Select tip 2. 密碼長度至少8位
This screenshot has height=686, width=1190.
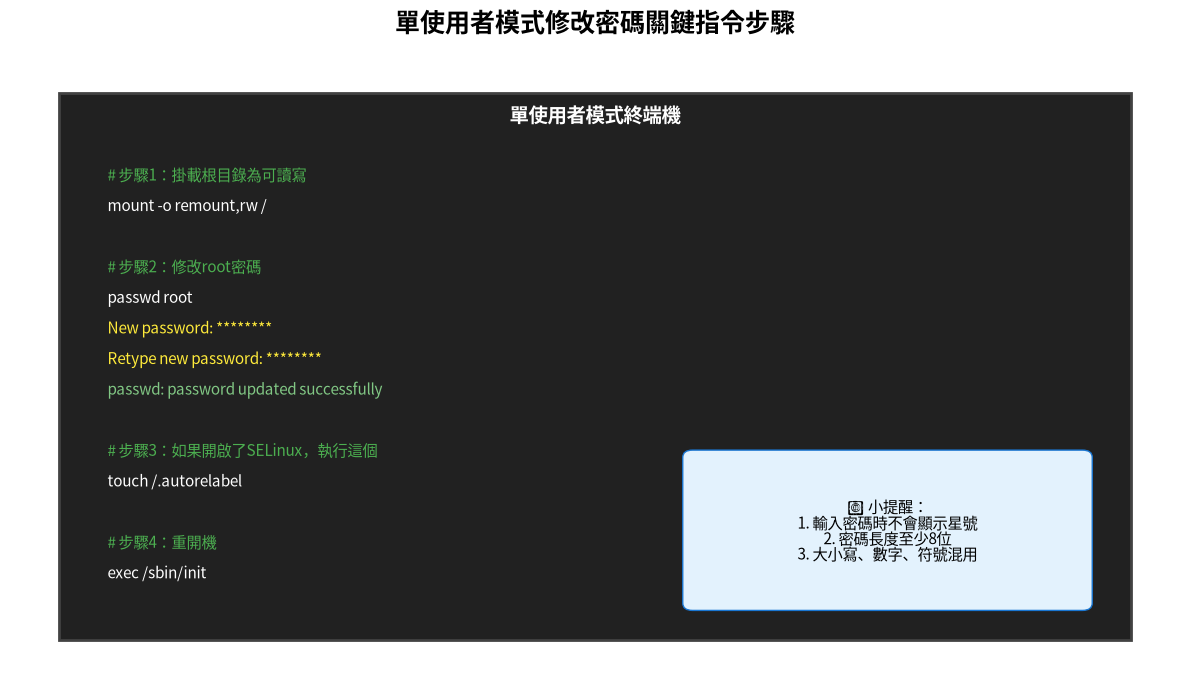[887, 539]
